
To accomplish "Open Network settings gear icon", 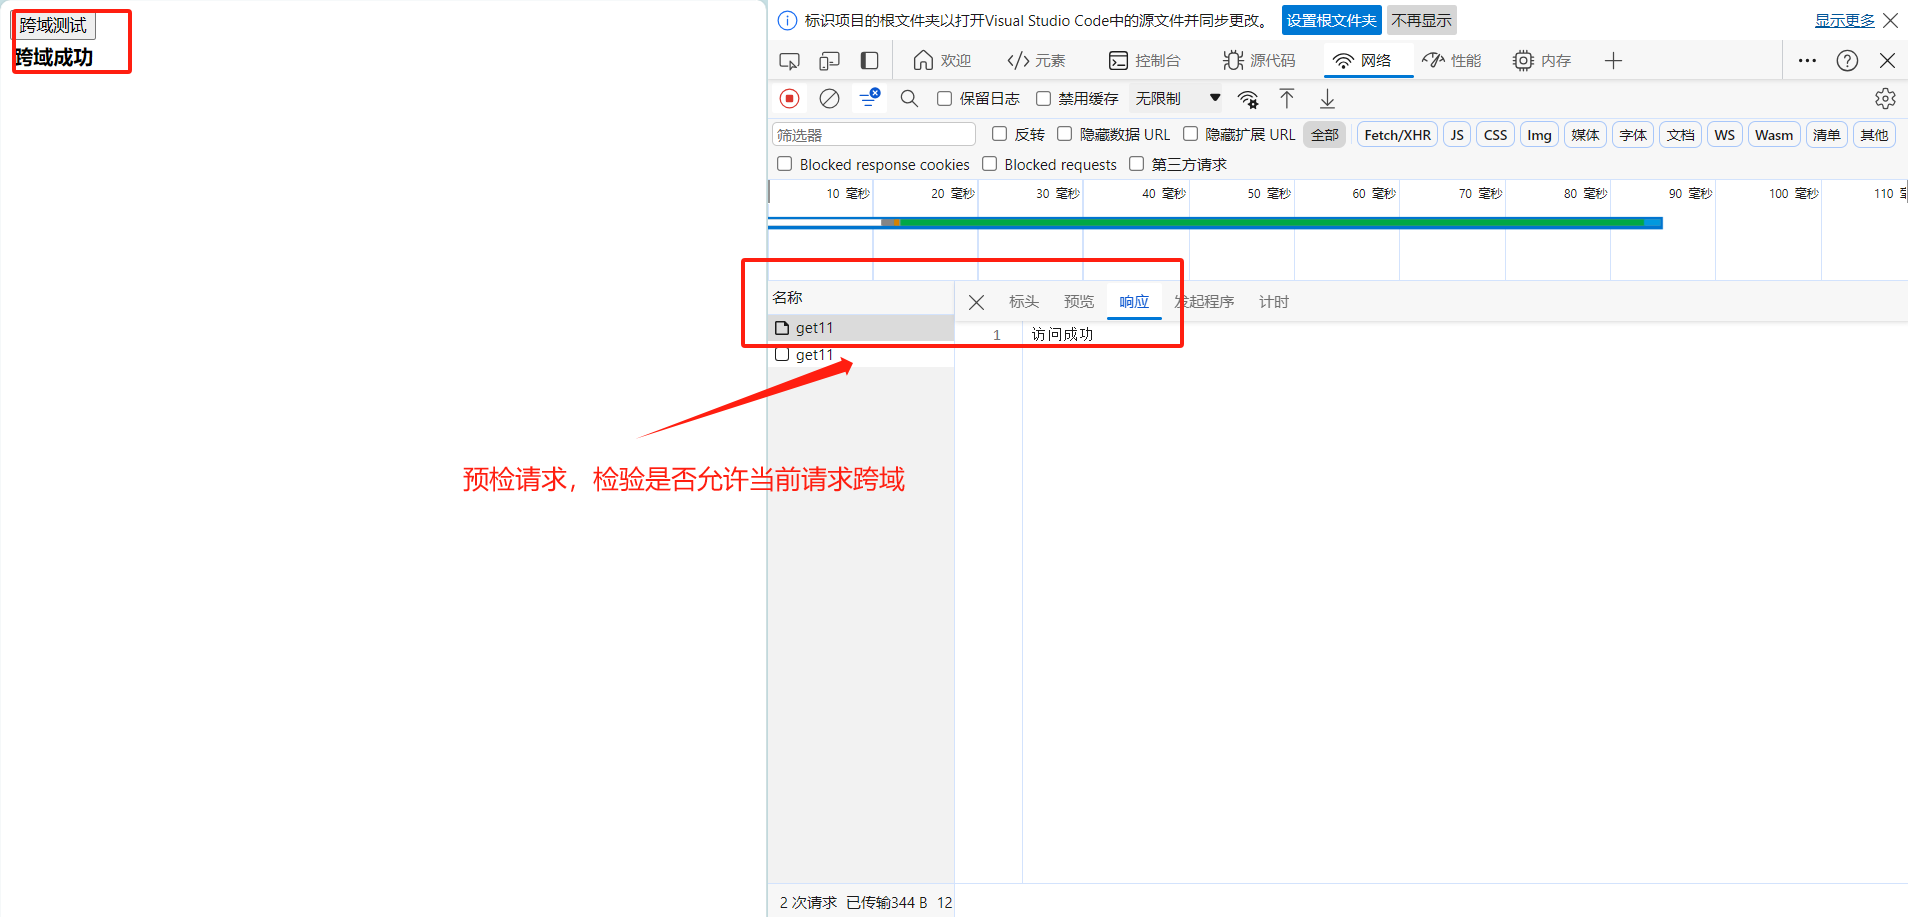I will pos(1885,98).
